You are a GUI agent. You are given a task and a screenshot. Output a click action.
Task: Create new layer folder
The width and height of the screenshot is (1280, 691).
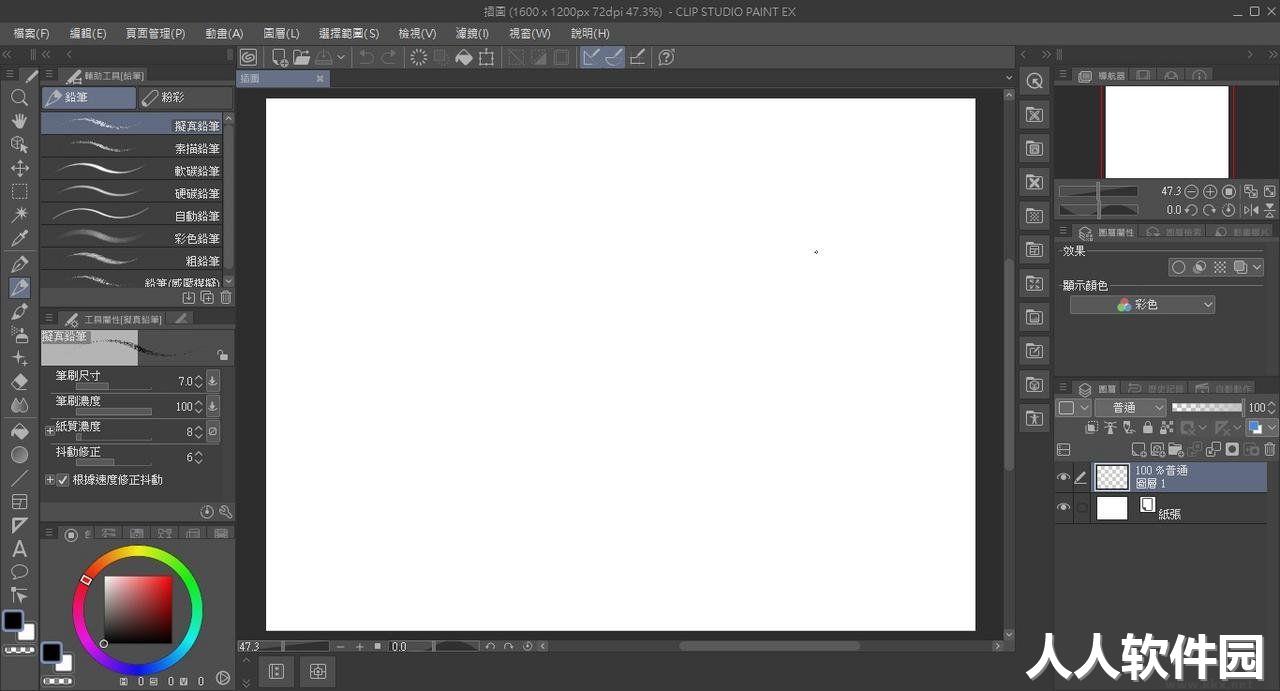pos(1176,450)
